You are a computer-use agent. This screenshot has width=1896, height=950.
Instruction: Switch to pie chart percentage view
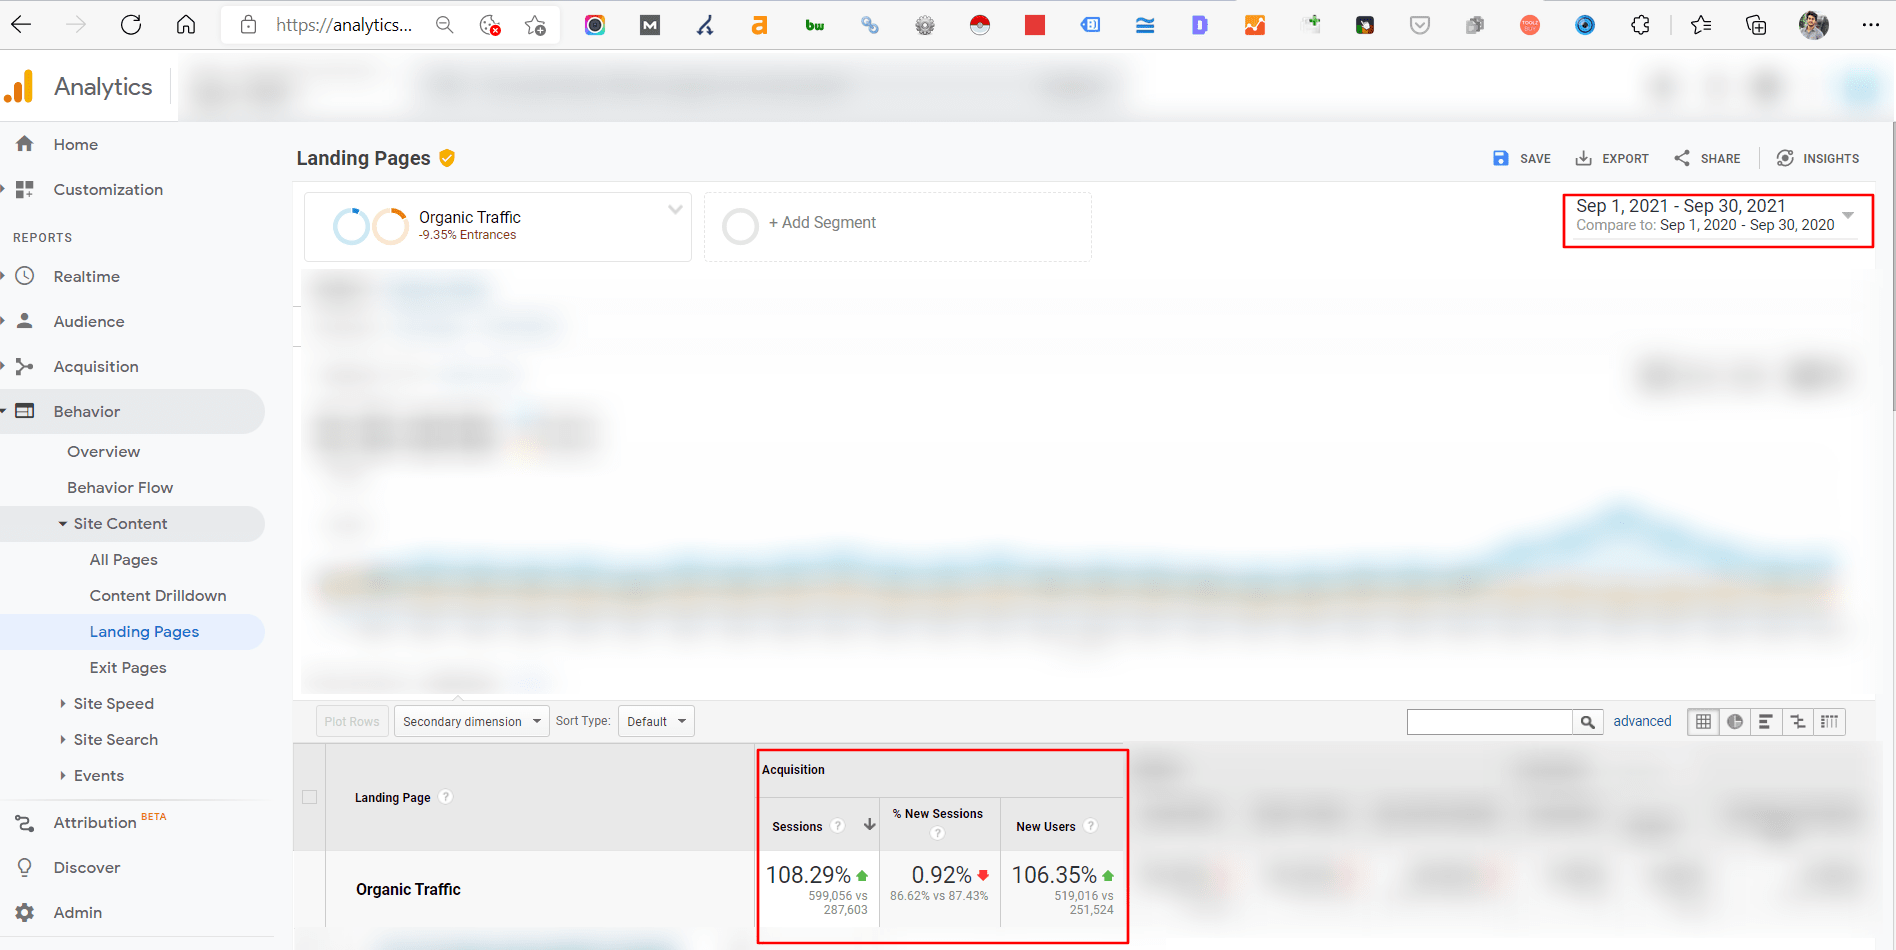(x=1735, y=722)
